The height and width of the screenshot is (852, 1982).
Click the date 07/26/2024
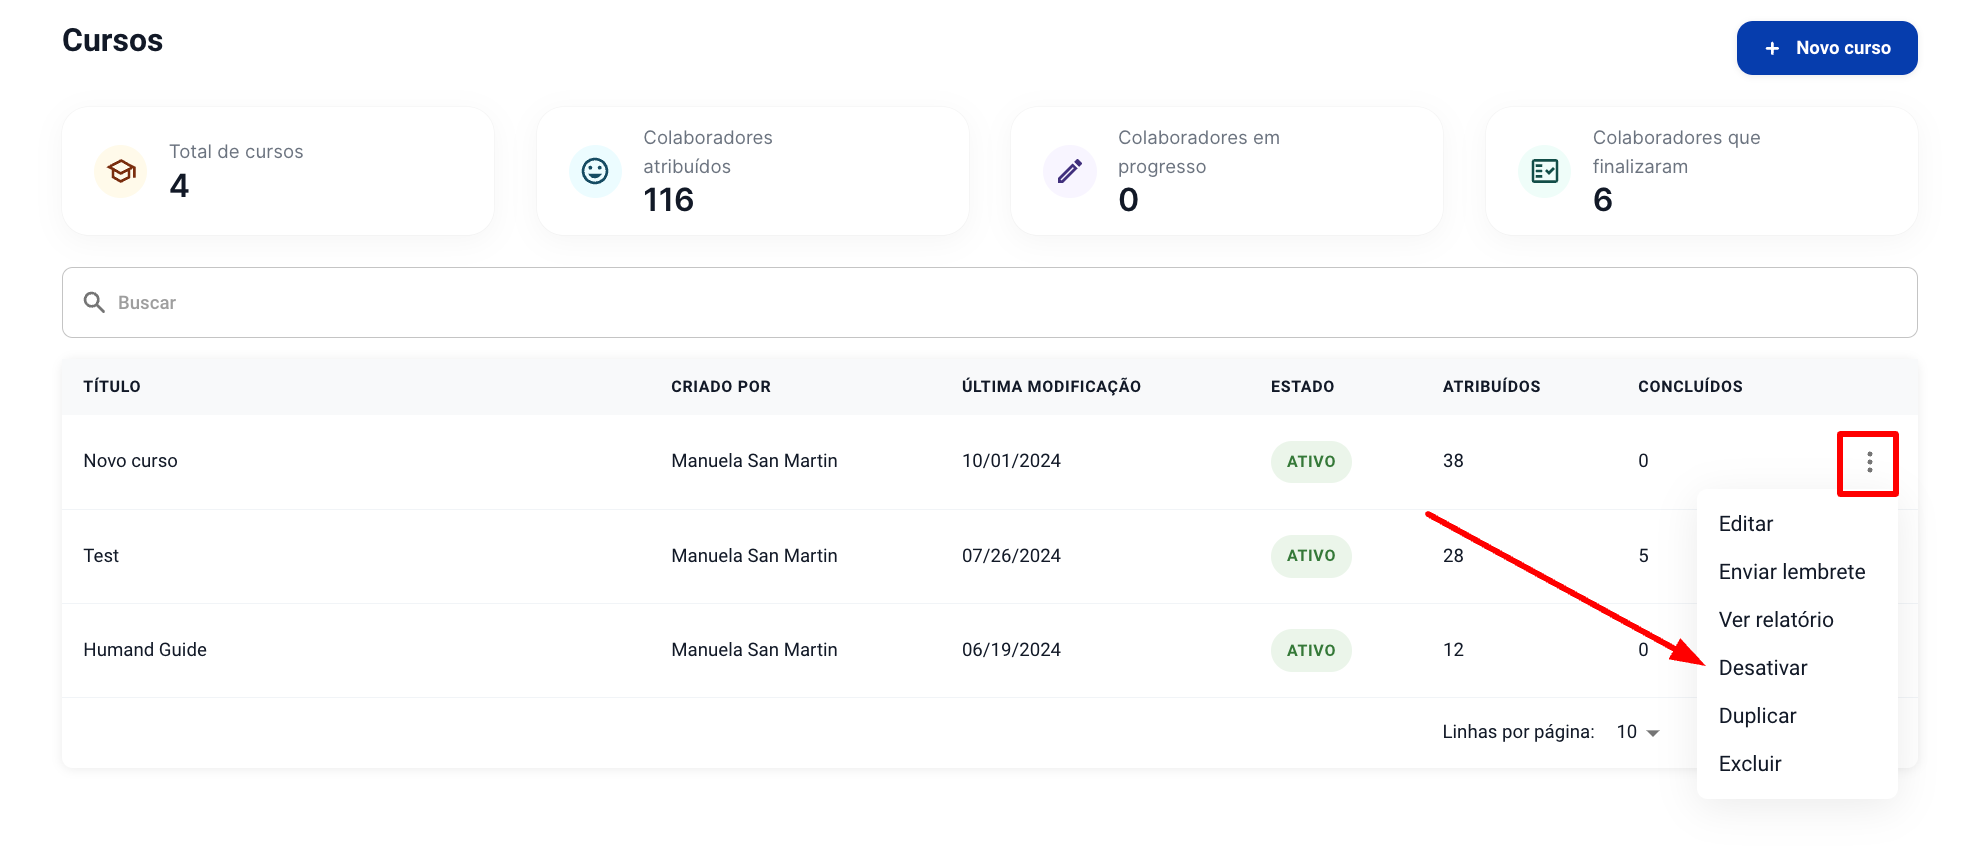(x=1011, y=556)
